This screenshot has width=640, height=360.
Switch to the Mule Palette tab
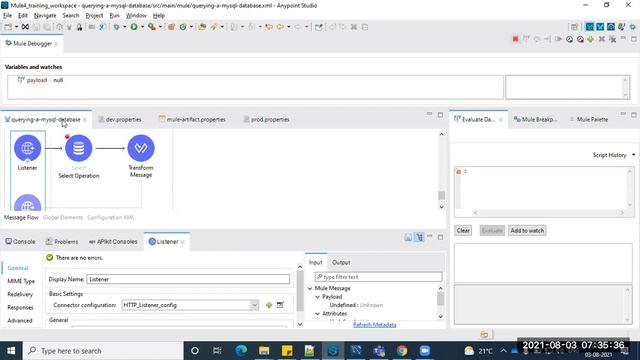point(588,120)
